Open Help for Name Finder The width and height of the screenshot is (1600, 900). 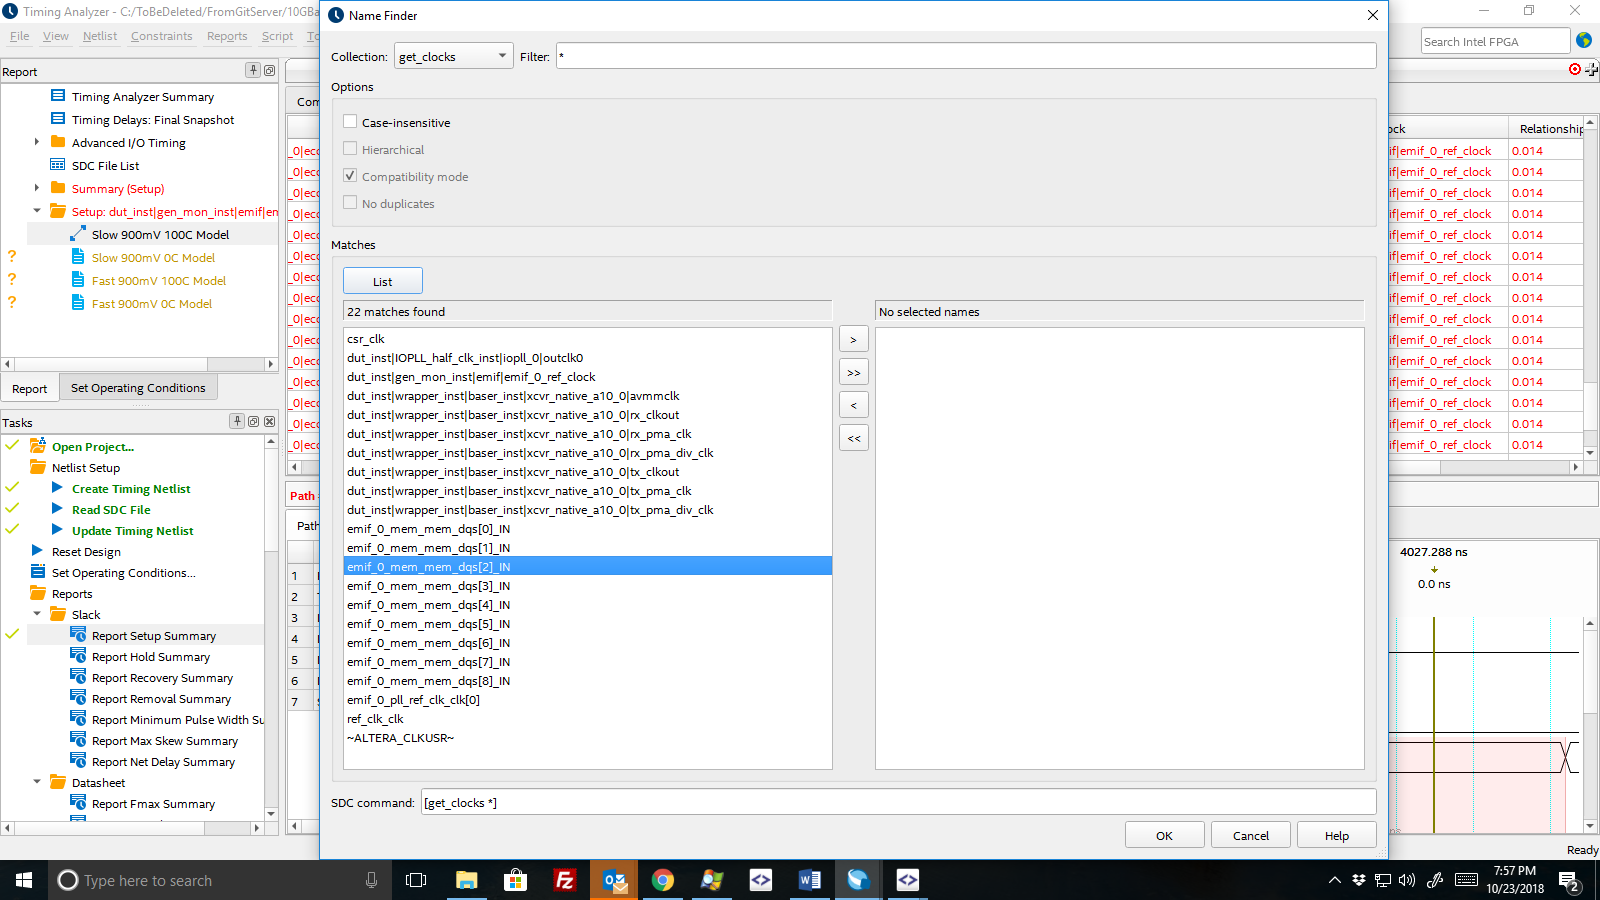(1337, 835)
